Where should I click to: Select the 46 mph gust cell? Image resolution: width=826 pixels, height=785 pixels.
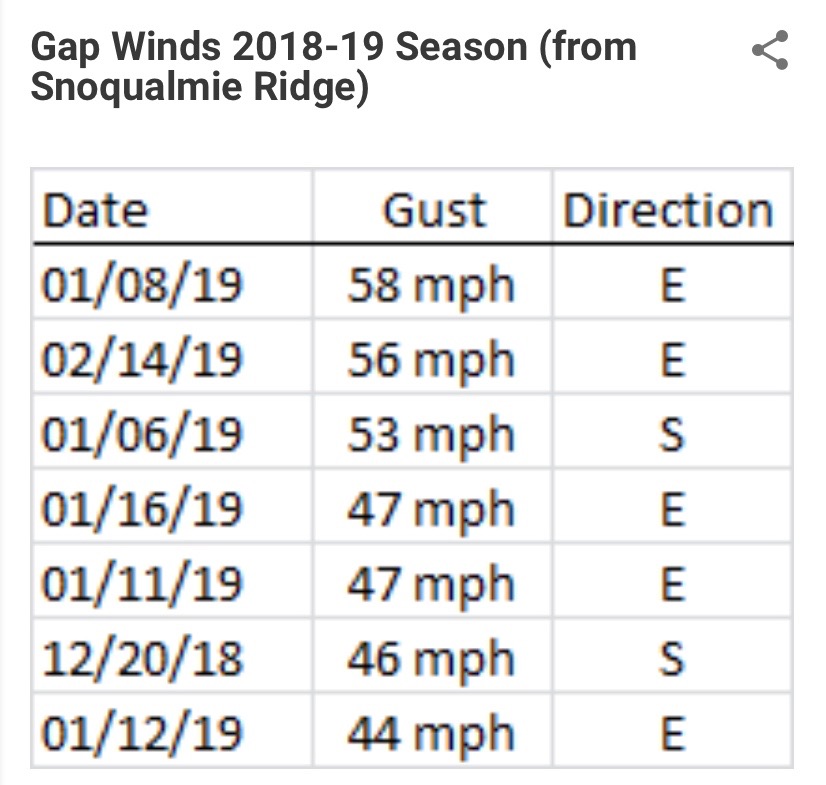click(431, 659)
